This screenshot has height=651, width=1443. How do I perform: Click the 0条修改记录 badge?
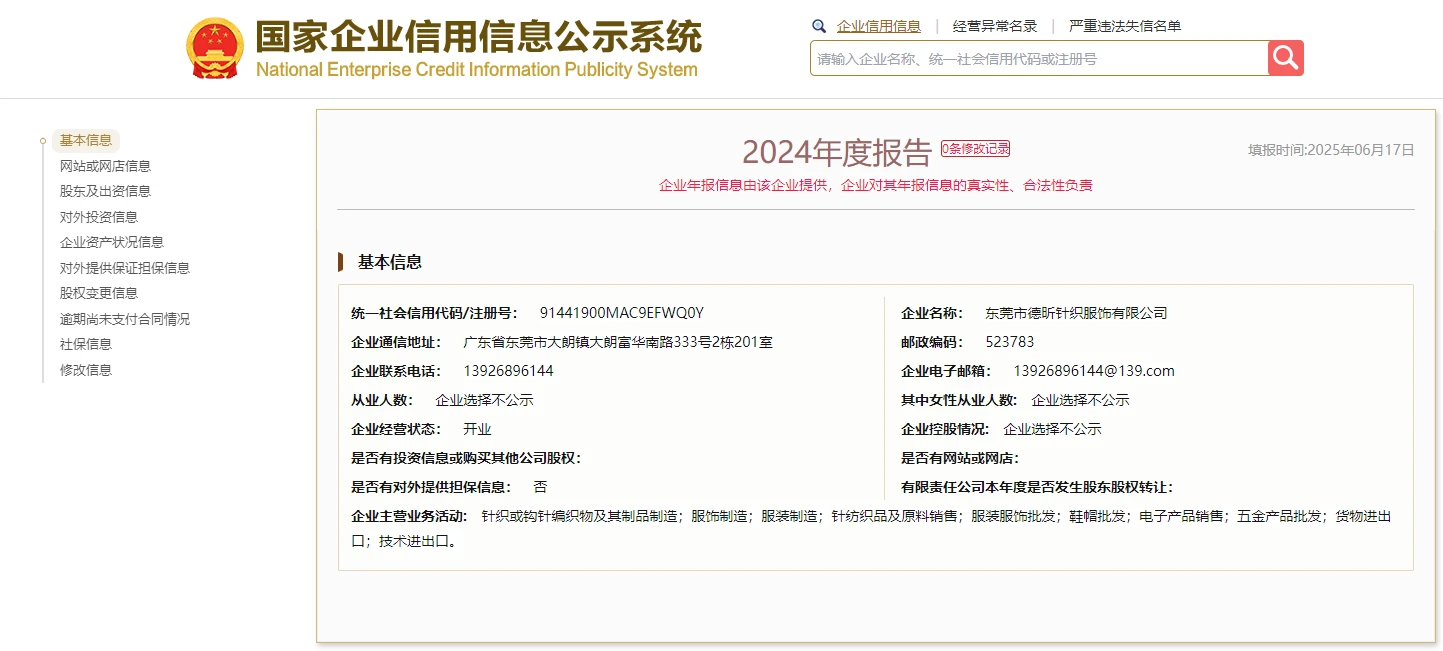(975, 149)
